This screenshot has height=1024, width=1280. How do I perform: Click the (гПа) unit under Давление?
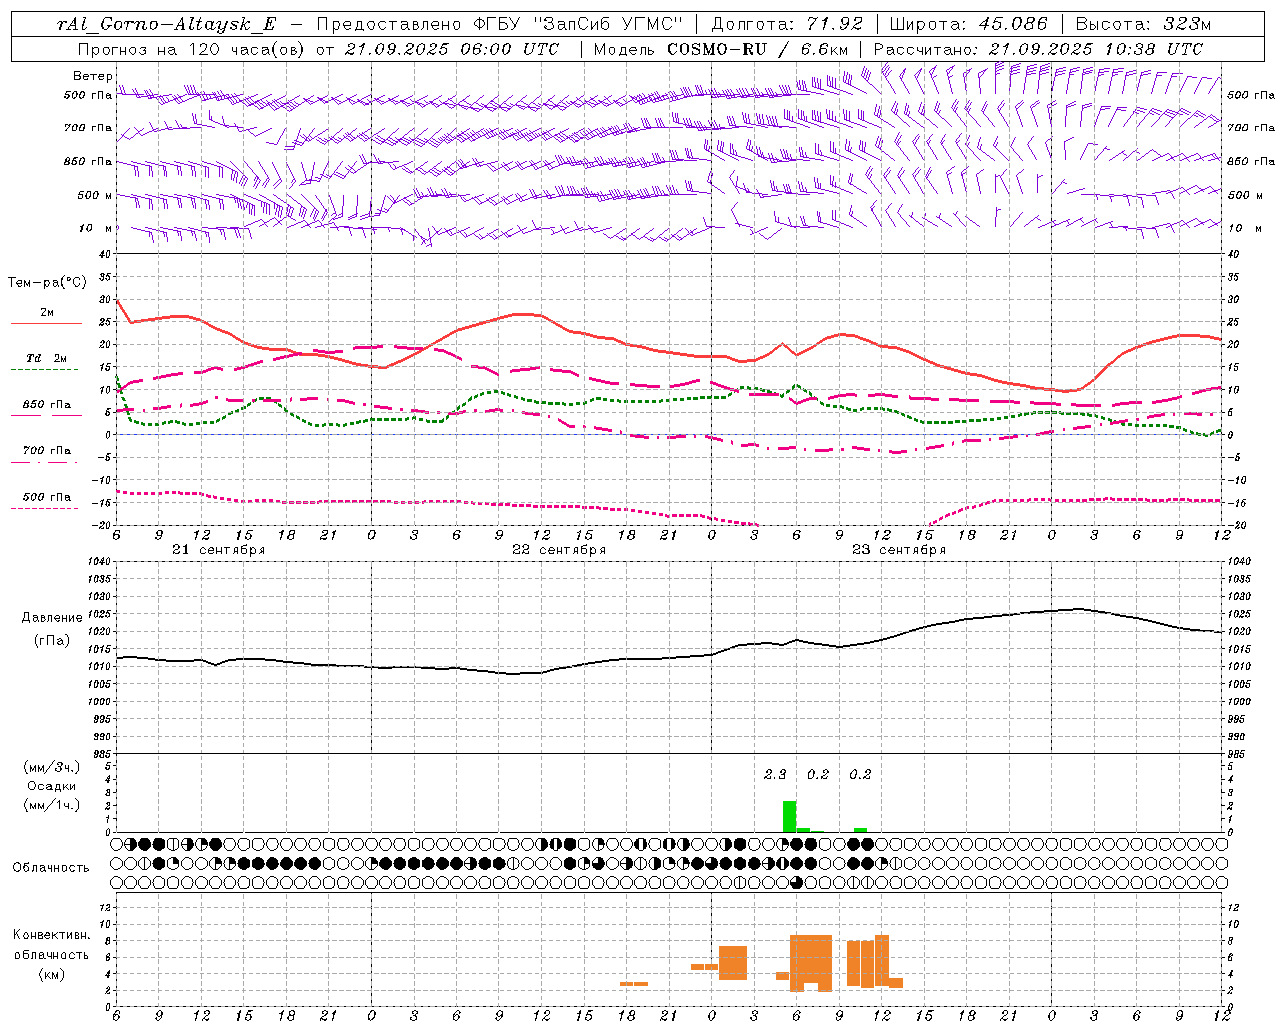click(x=52, y=640)
